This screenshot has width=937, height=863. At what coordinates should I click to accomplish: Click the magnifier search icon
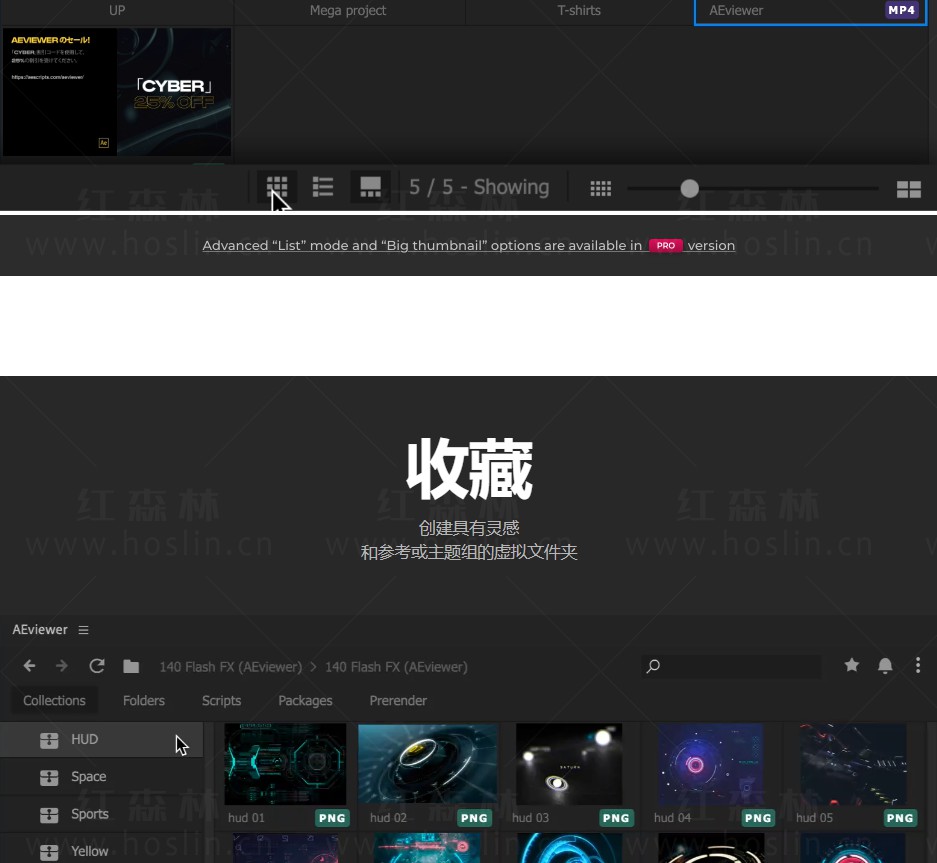653,666
